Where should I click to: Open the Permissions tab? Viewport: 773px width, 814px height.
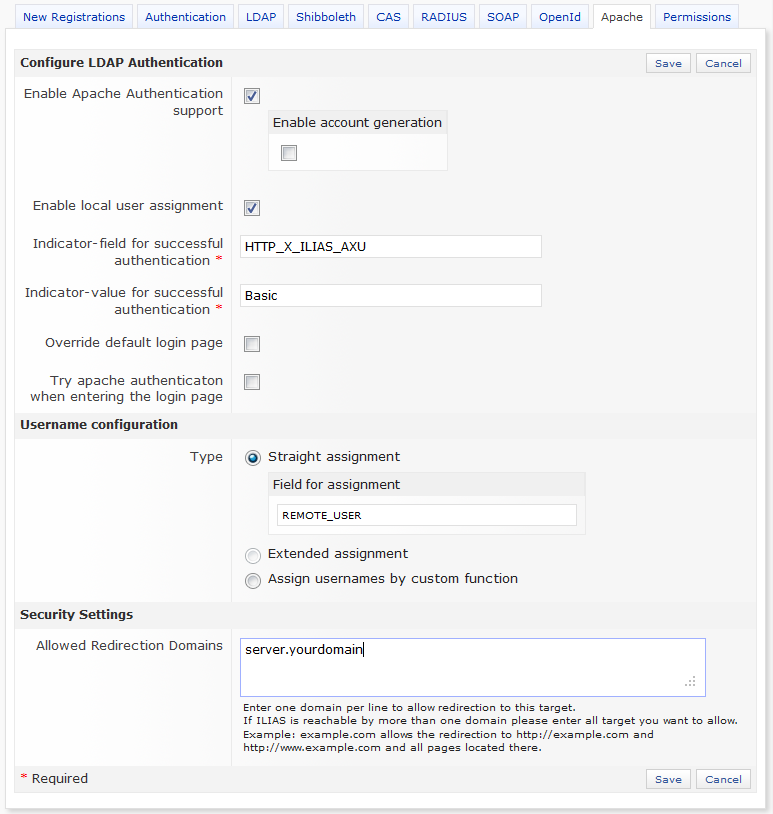pos(698,17)
